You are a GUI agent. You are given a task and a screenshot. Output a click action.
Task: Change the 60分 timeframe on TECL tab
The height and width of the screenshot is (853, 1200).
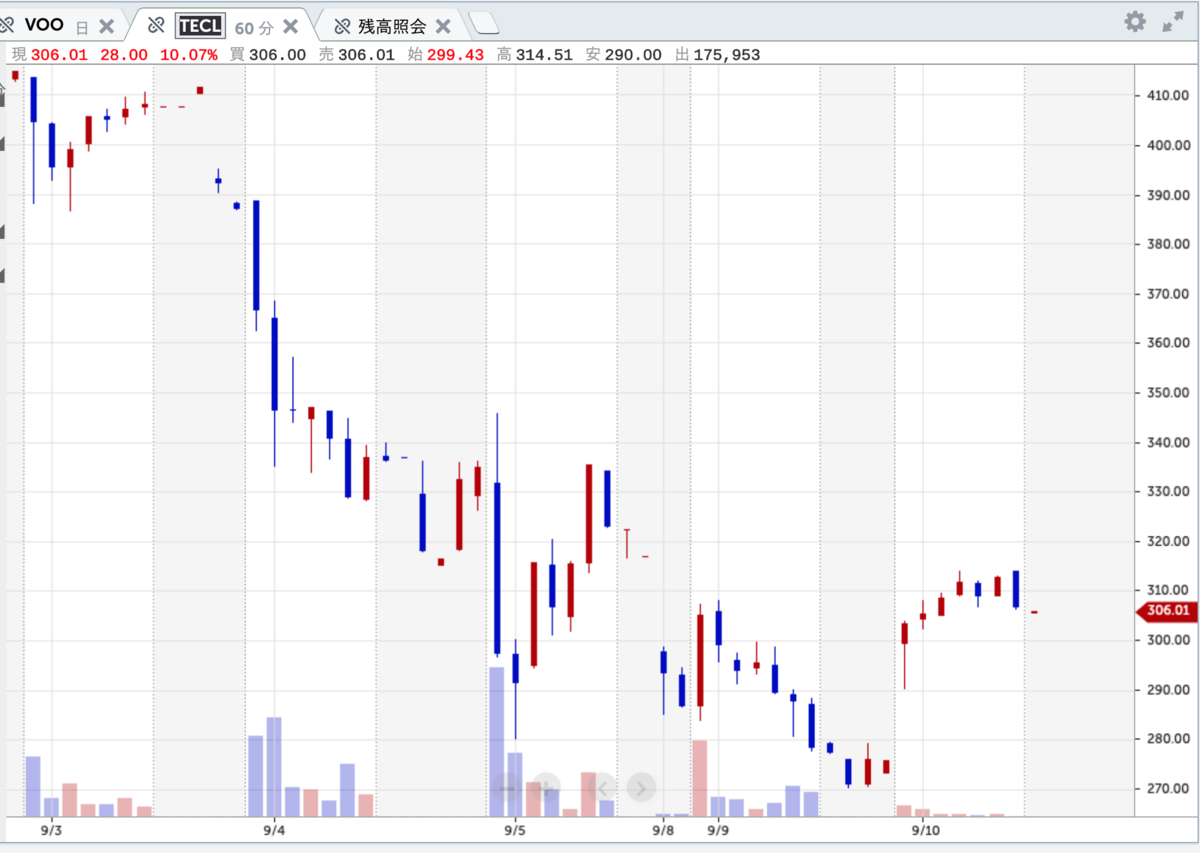pos(254,26)
